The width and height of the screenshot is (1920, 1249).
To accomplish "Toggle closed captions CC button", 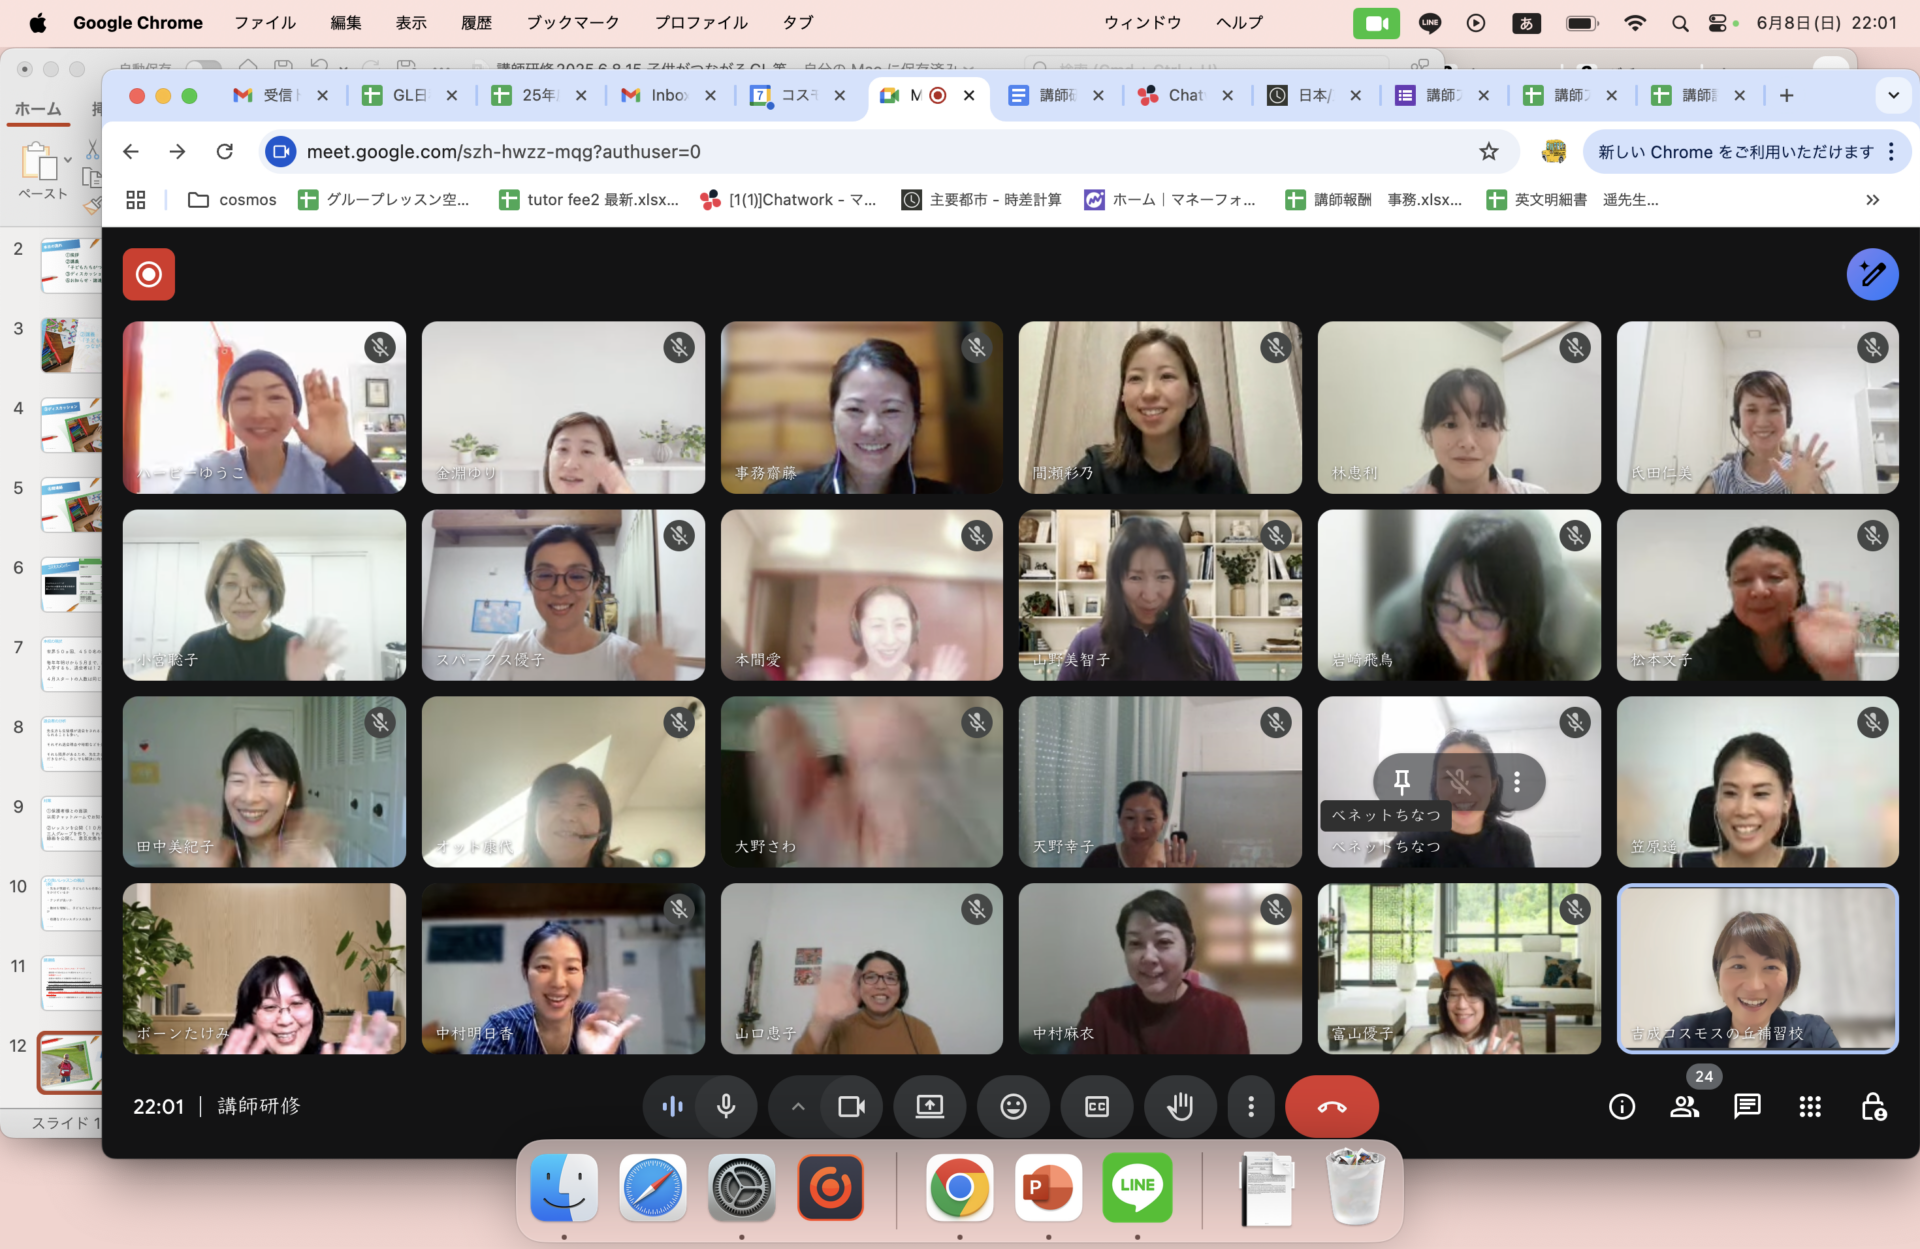I will [x=1097, y=1106].
